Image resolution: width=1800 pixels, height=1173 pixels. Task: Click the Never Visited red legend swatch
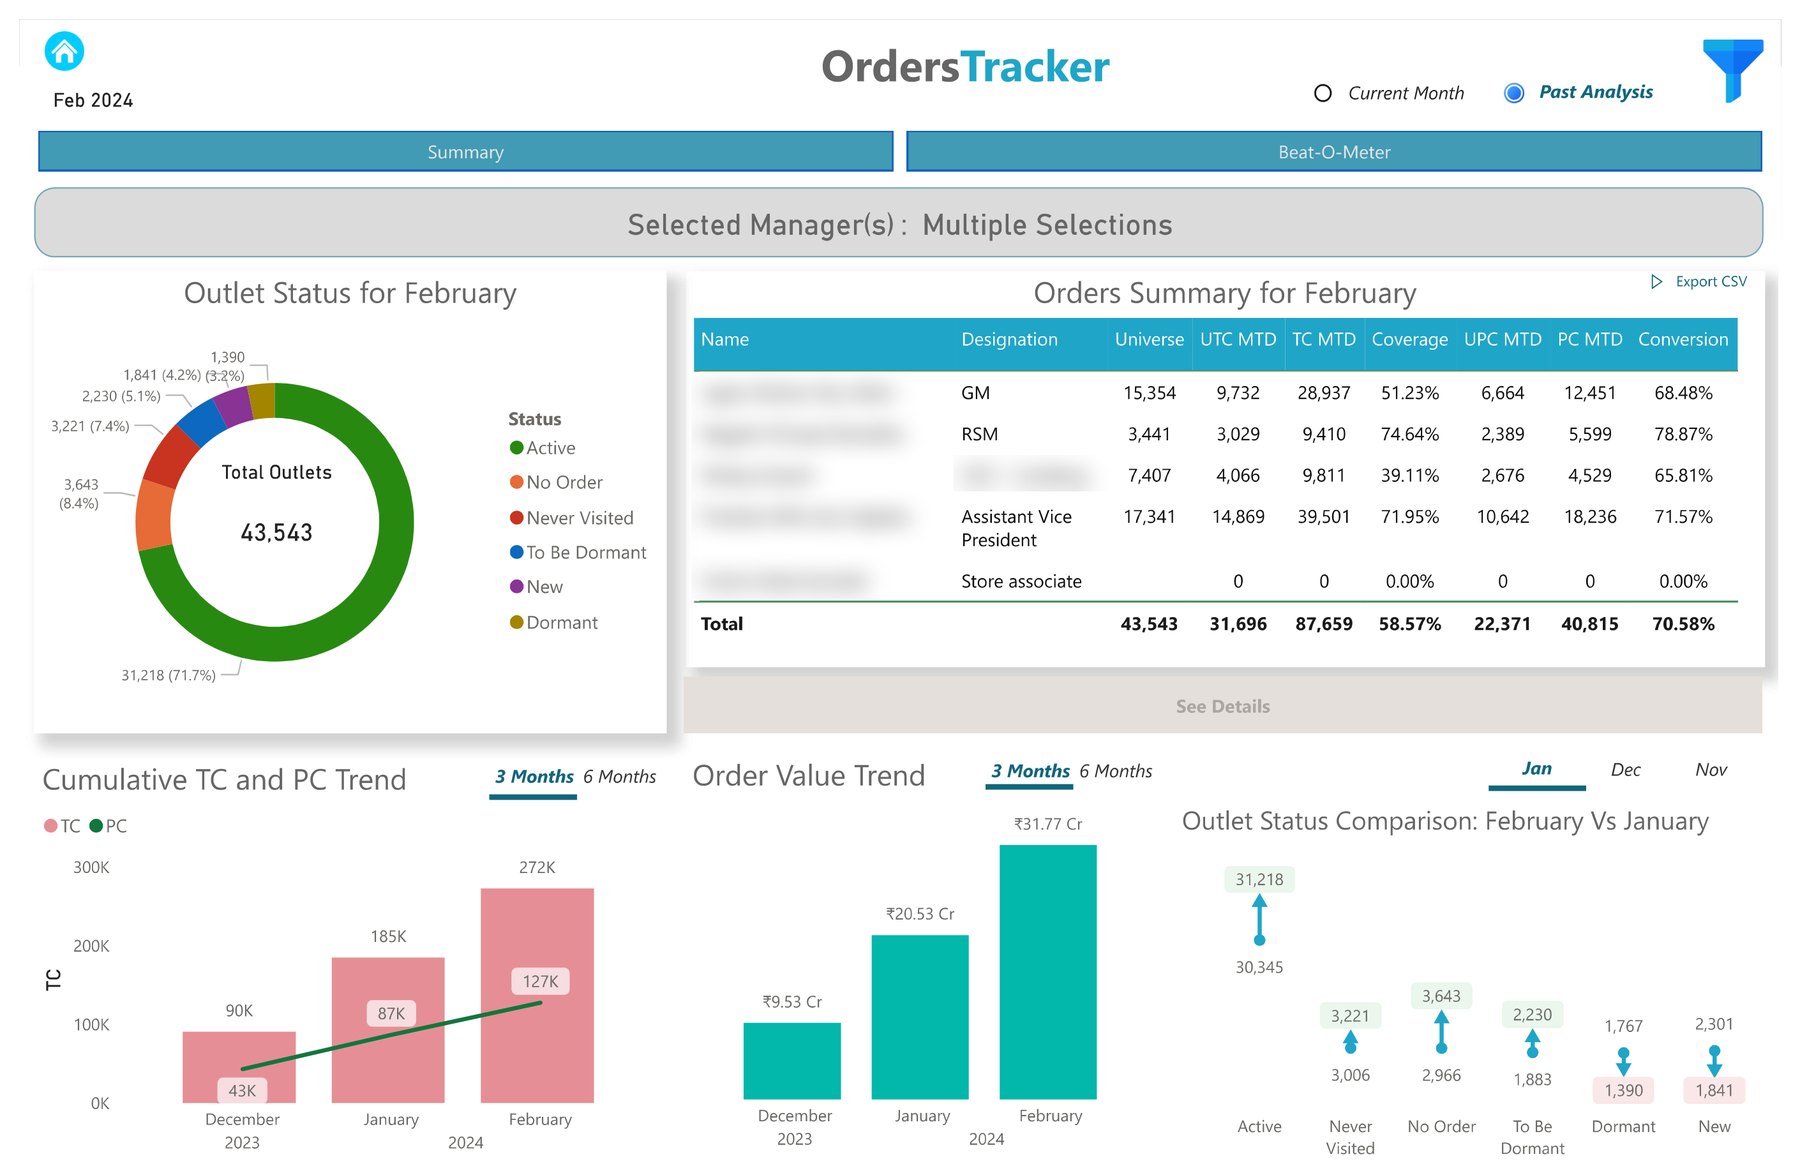517,518
